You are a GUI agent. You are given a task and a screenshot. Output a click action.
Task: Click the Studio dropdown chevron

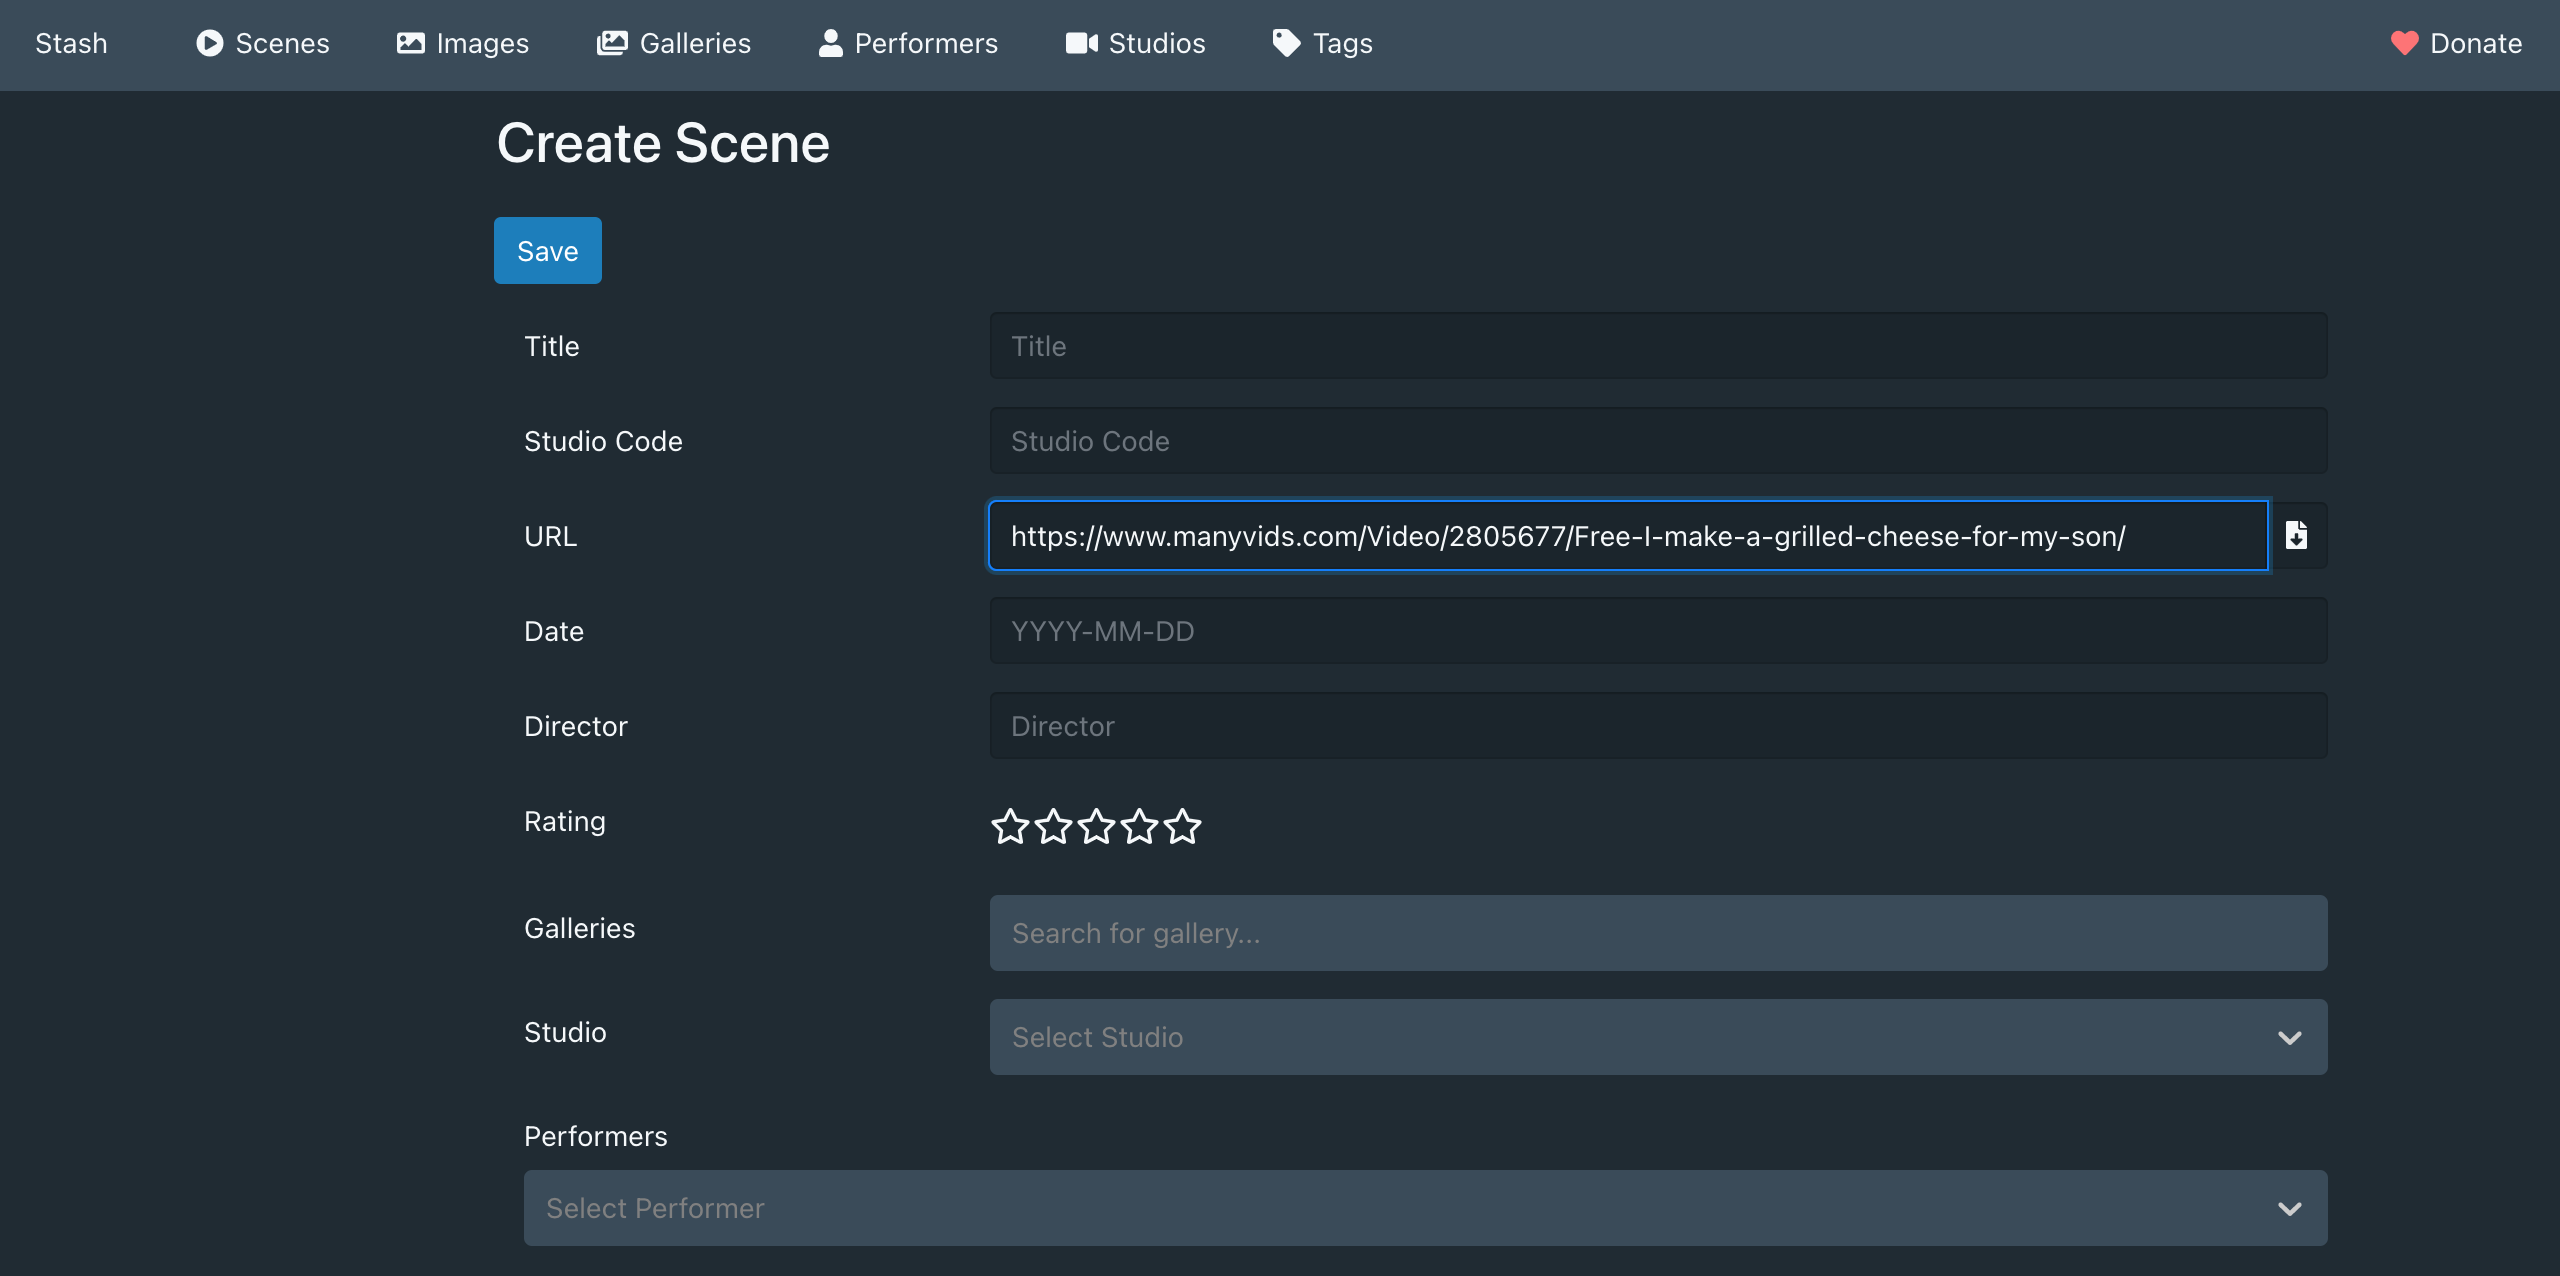pyautogui.click(x=2290, y=1038)
